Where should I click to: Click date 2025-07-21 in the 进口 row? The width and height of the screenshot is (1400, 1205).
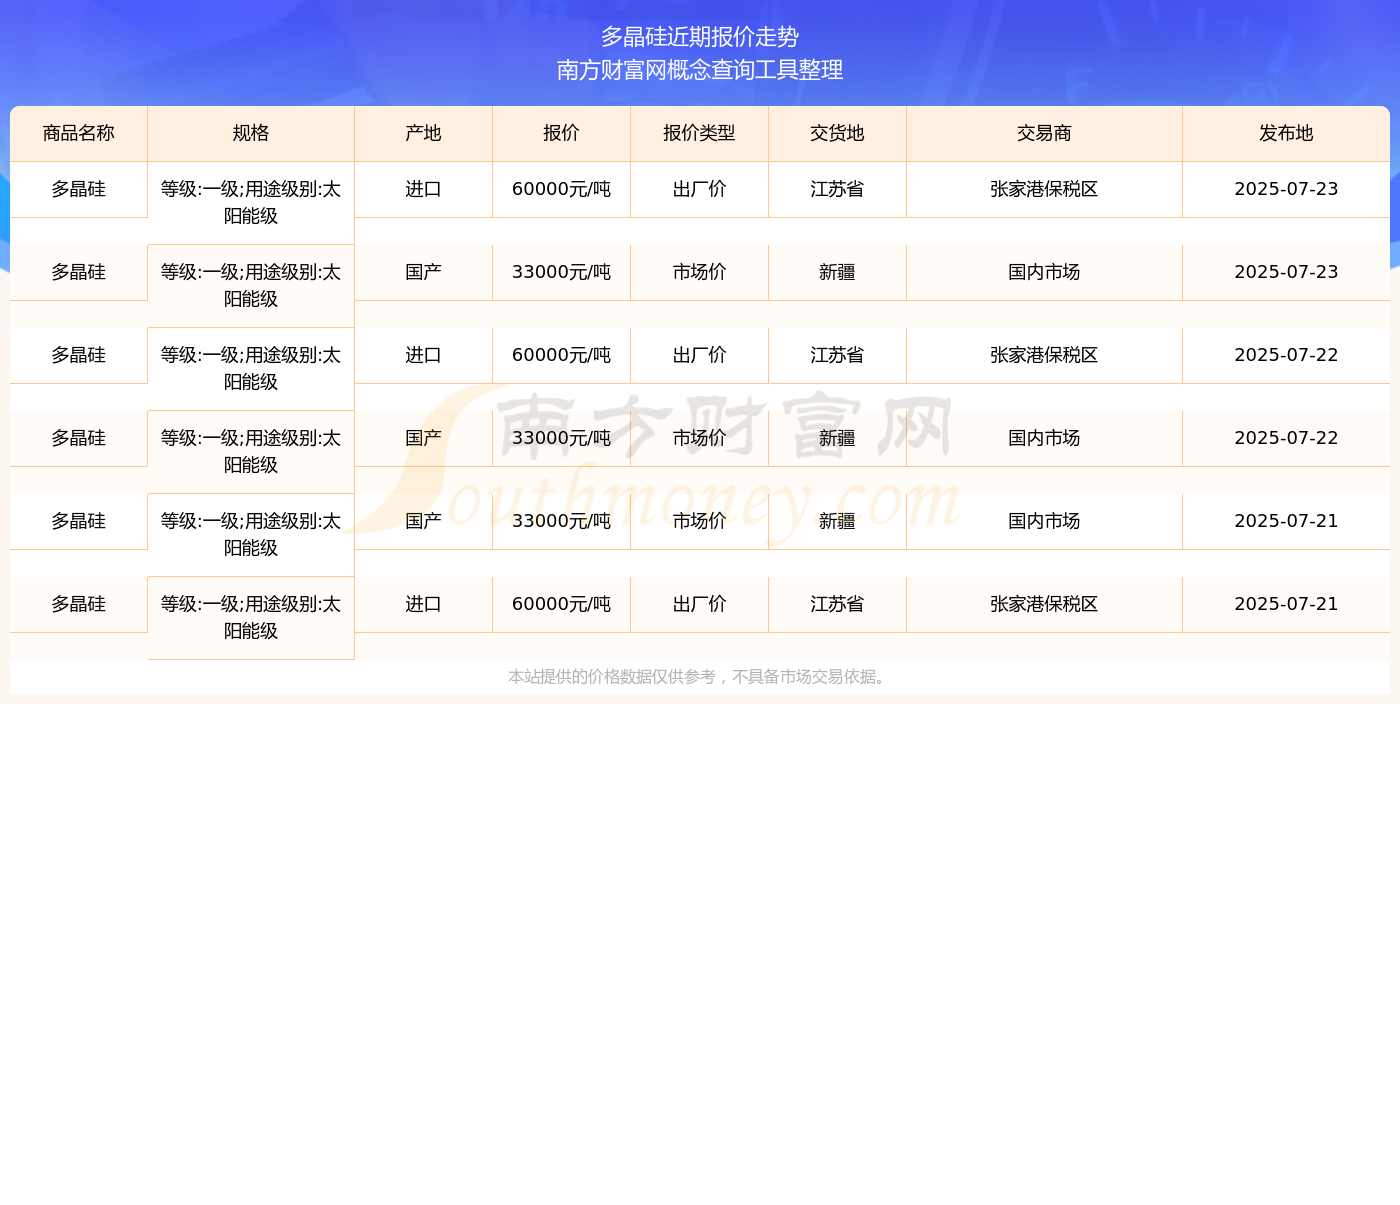tap(1286, 604)
